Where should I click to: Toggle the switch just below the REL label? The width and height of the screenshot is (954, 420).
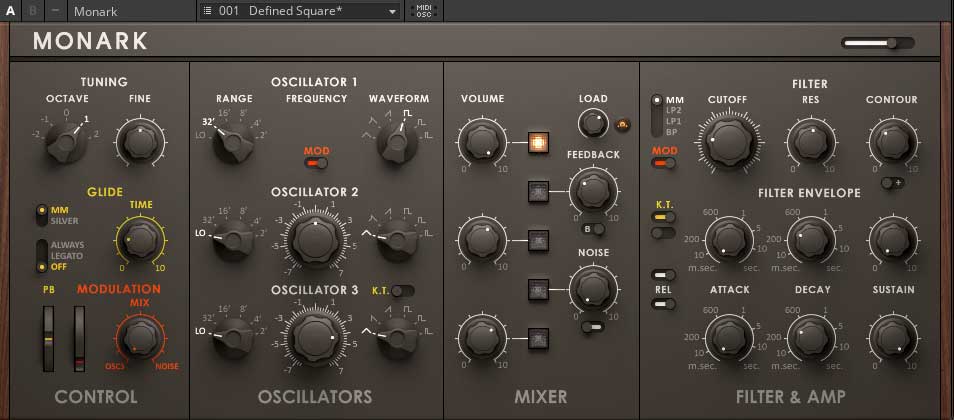(x=663, y=303)
